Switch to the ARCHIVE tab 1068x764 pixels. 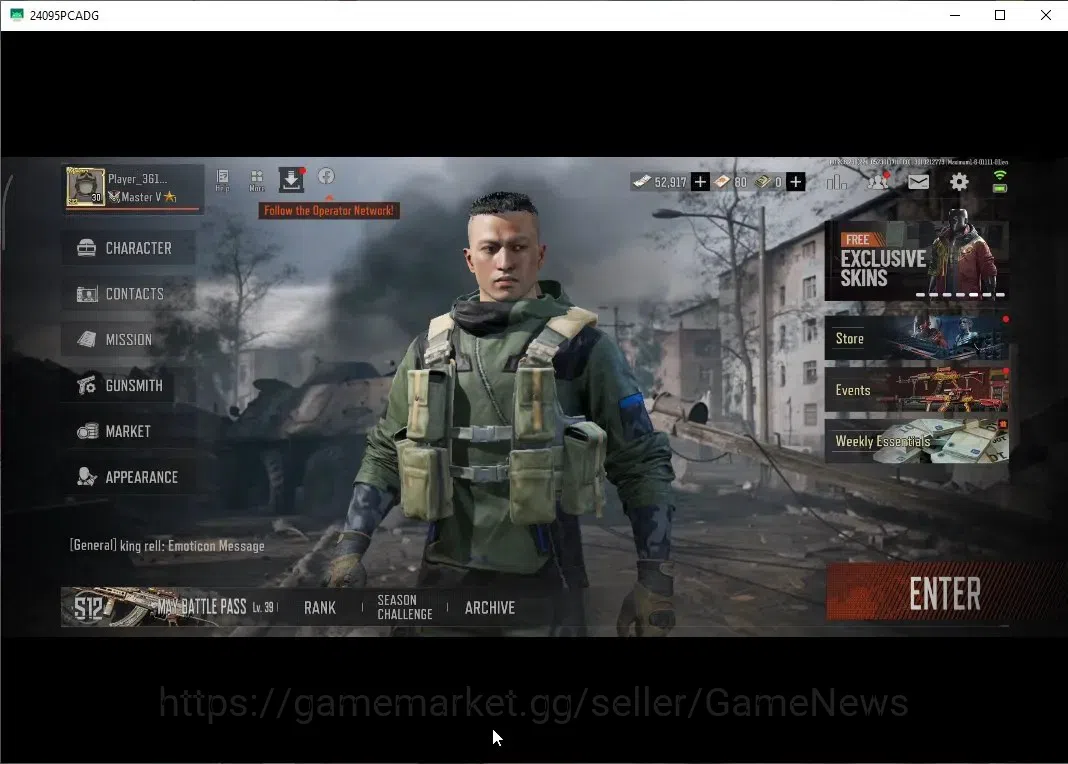click(490, 607)
